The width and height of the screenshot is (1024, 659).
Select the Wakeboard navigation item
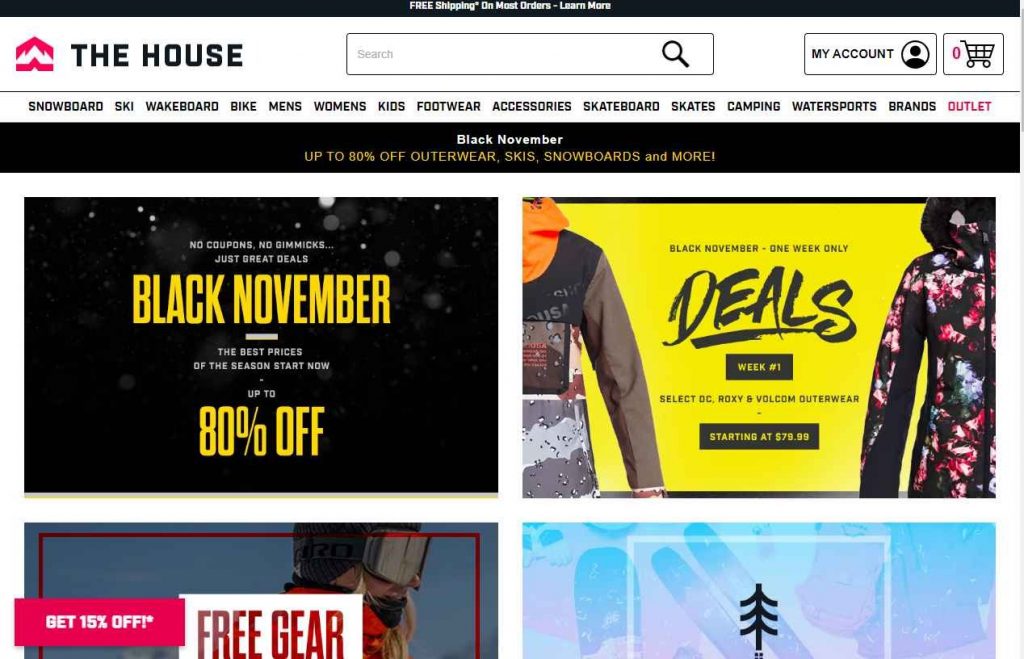(182, 106)
